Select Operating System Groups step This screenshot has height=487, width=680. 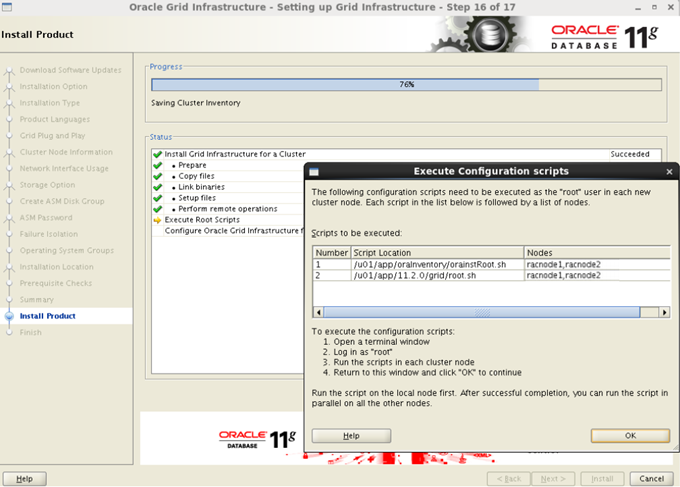66,251
